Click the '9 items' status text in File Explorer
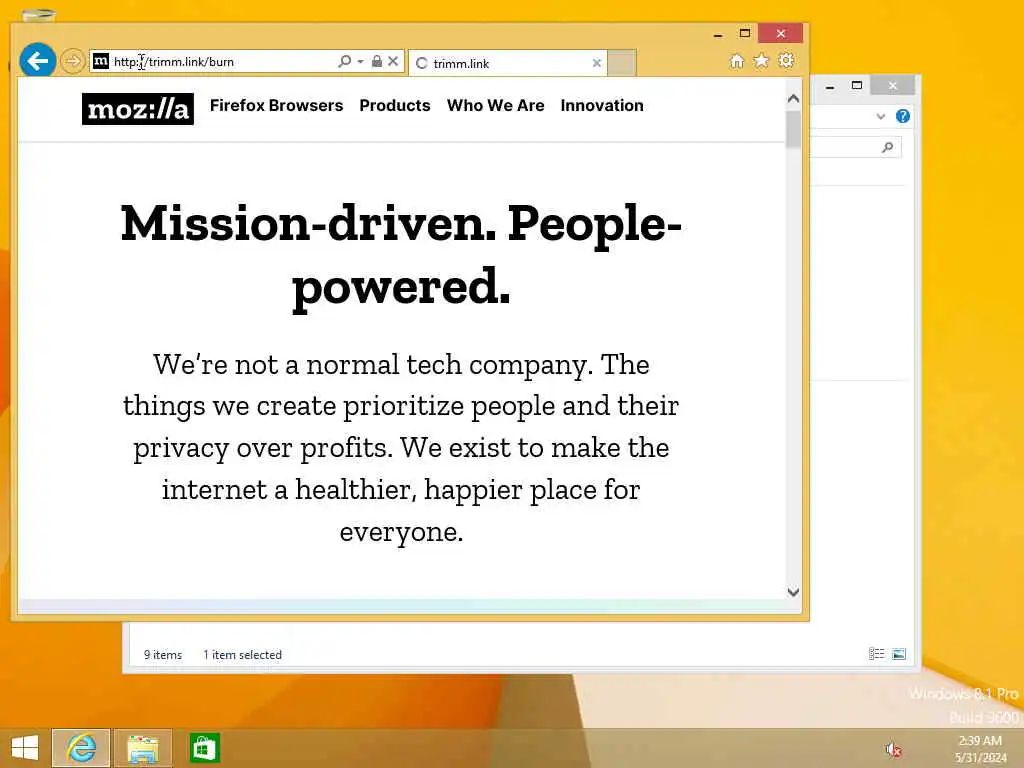 coord(163,654)
